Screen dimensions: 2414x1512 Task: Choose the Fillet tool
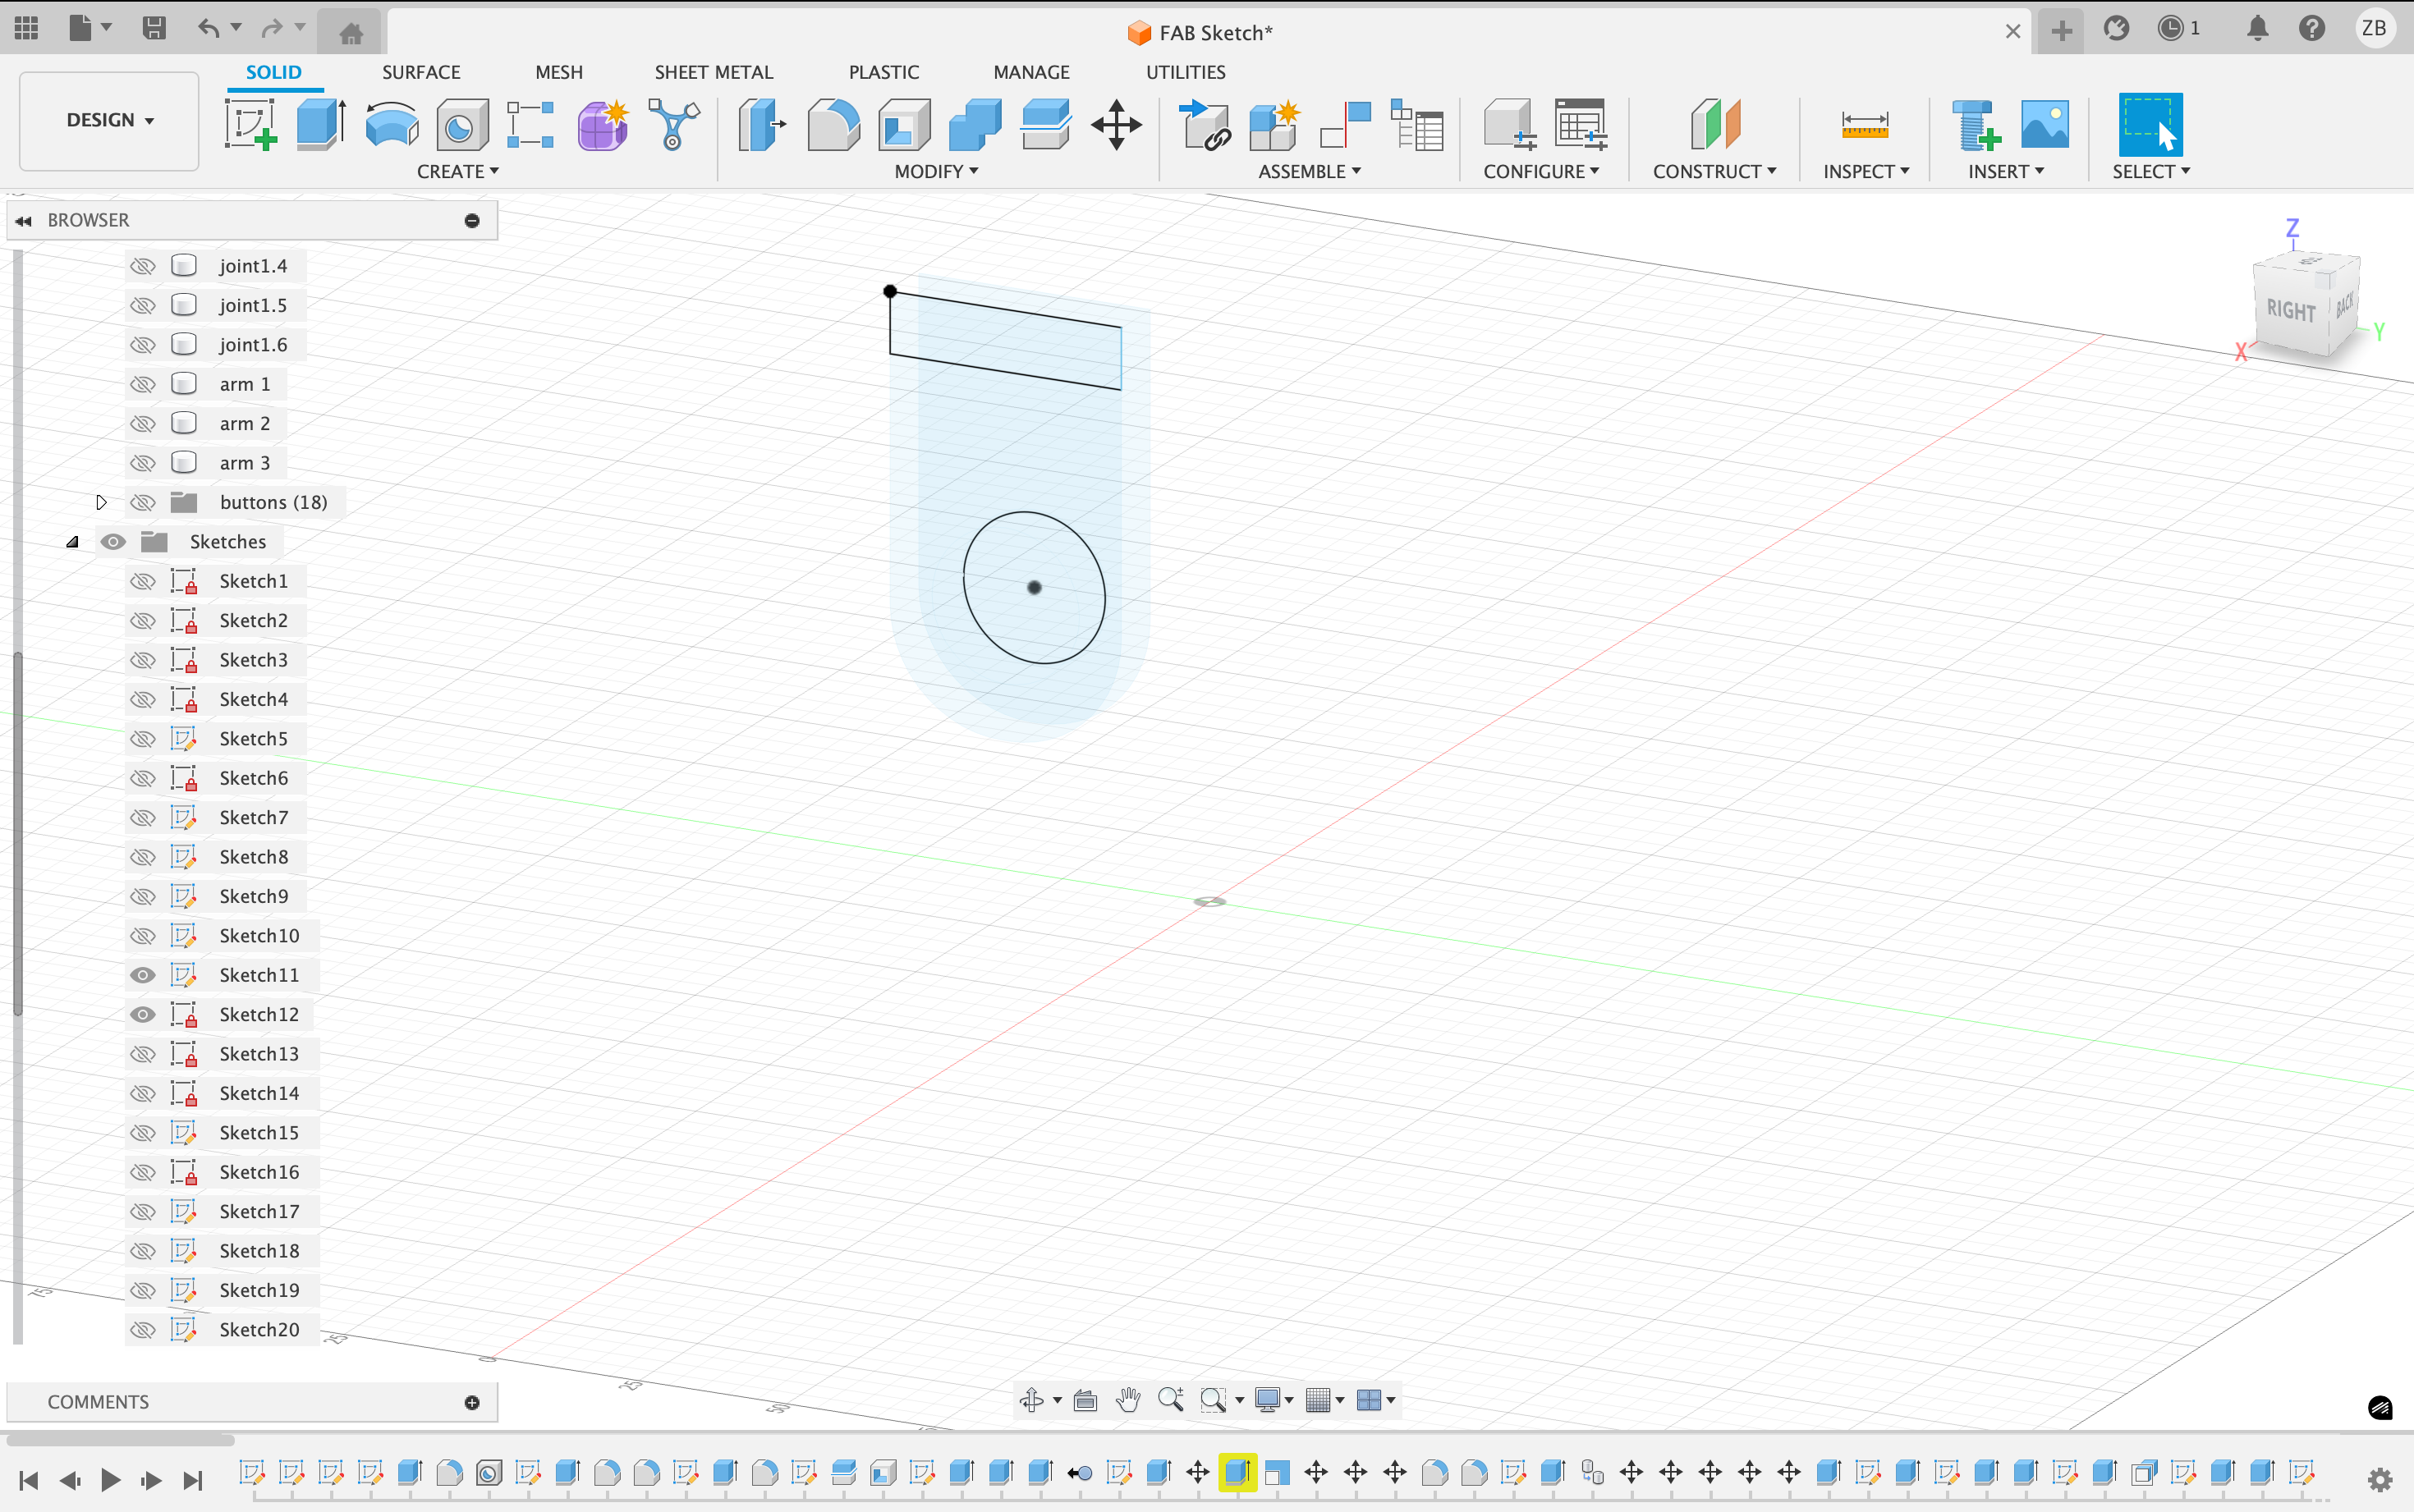click(833, 125)
